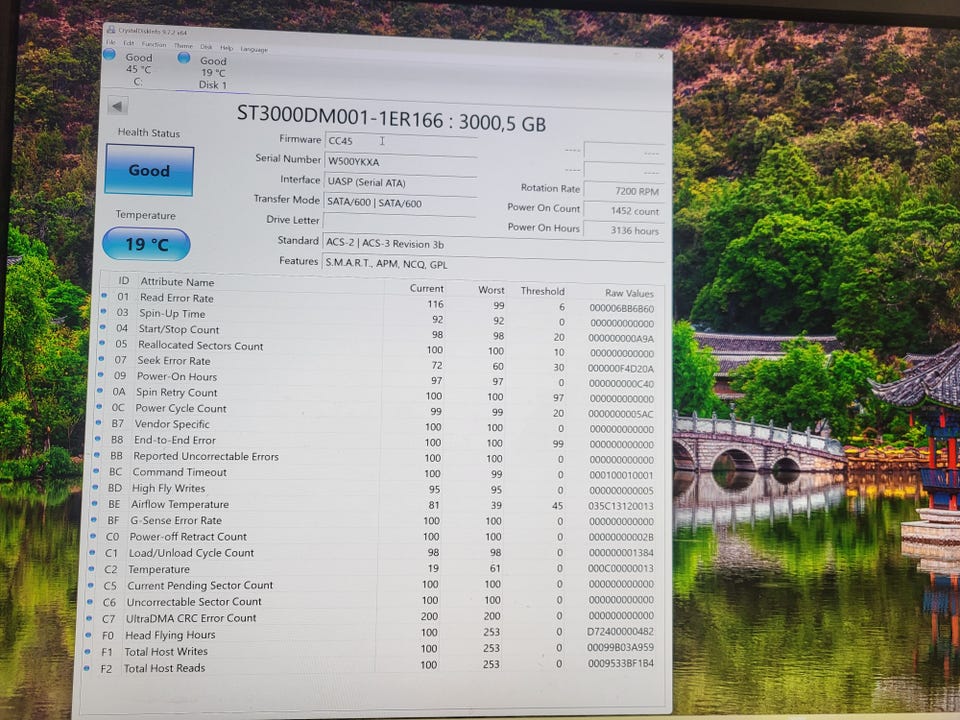Viewport: 960px width, 720px height.
Task: Click status dot for Load/Unload Cycle Count
Action: click(92, 552)
